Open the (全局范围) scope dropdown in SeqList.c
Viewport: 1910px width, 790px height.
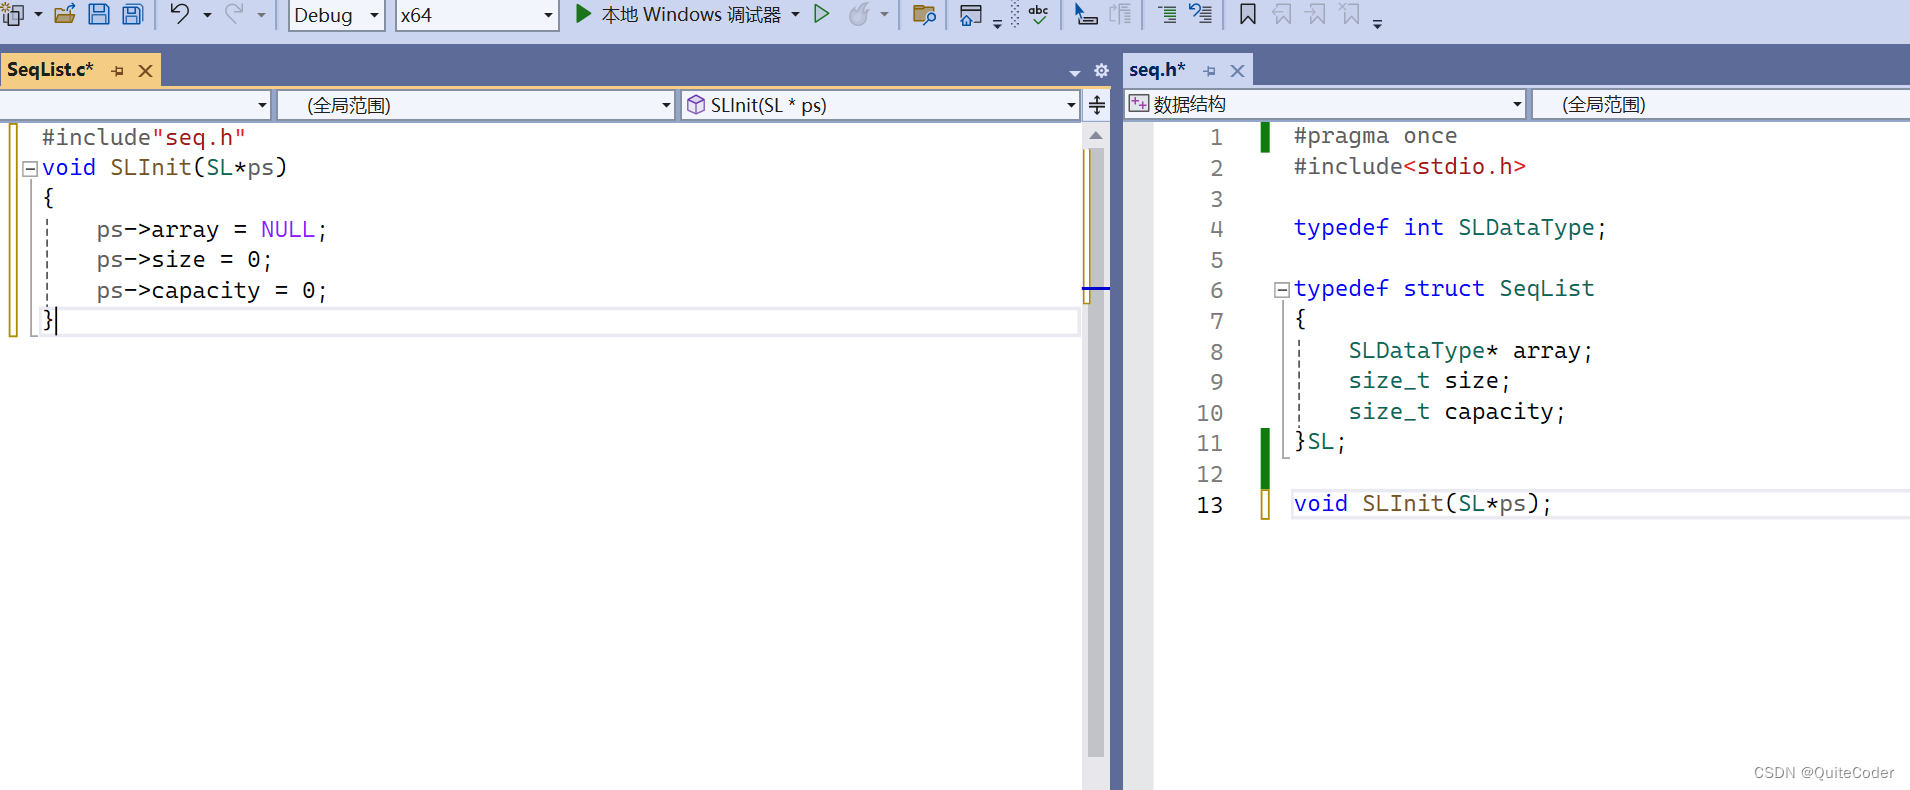[x=476, y=105]
